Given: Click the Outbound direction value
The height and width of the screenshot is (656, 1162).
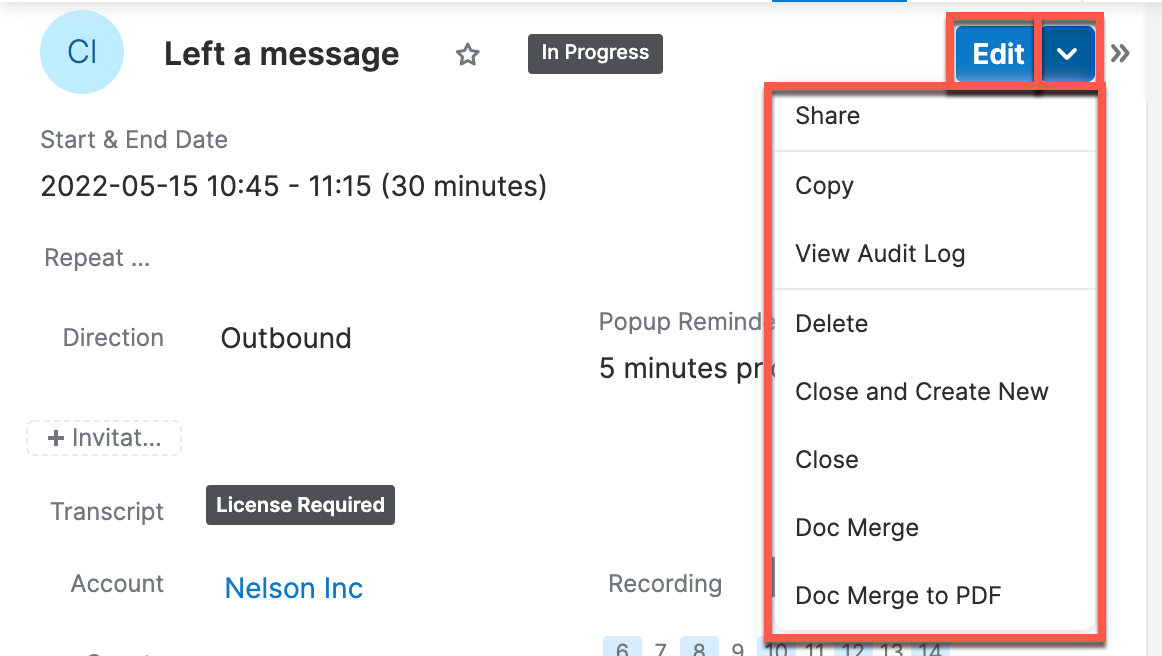Looking at the screenshot, I should [286, 338].
